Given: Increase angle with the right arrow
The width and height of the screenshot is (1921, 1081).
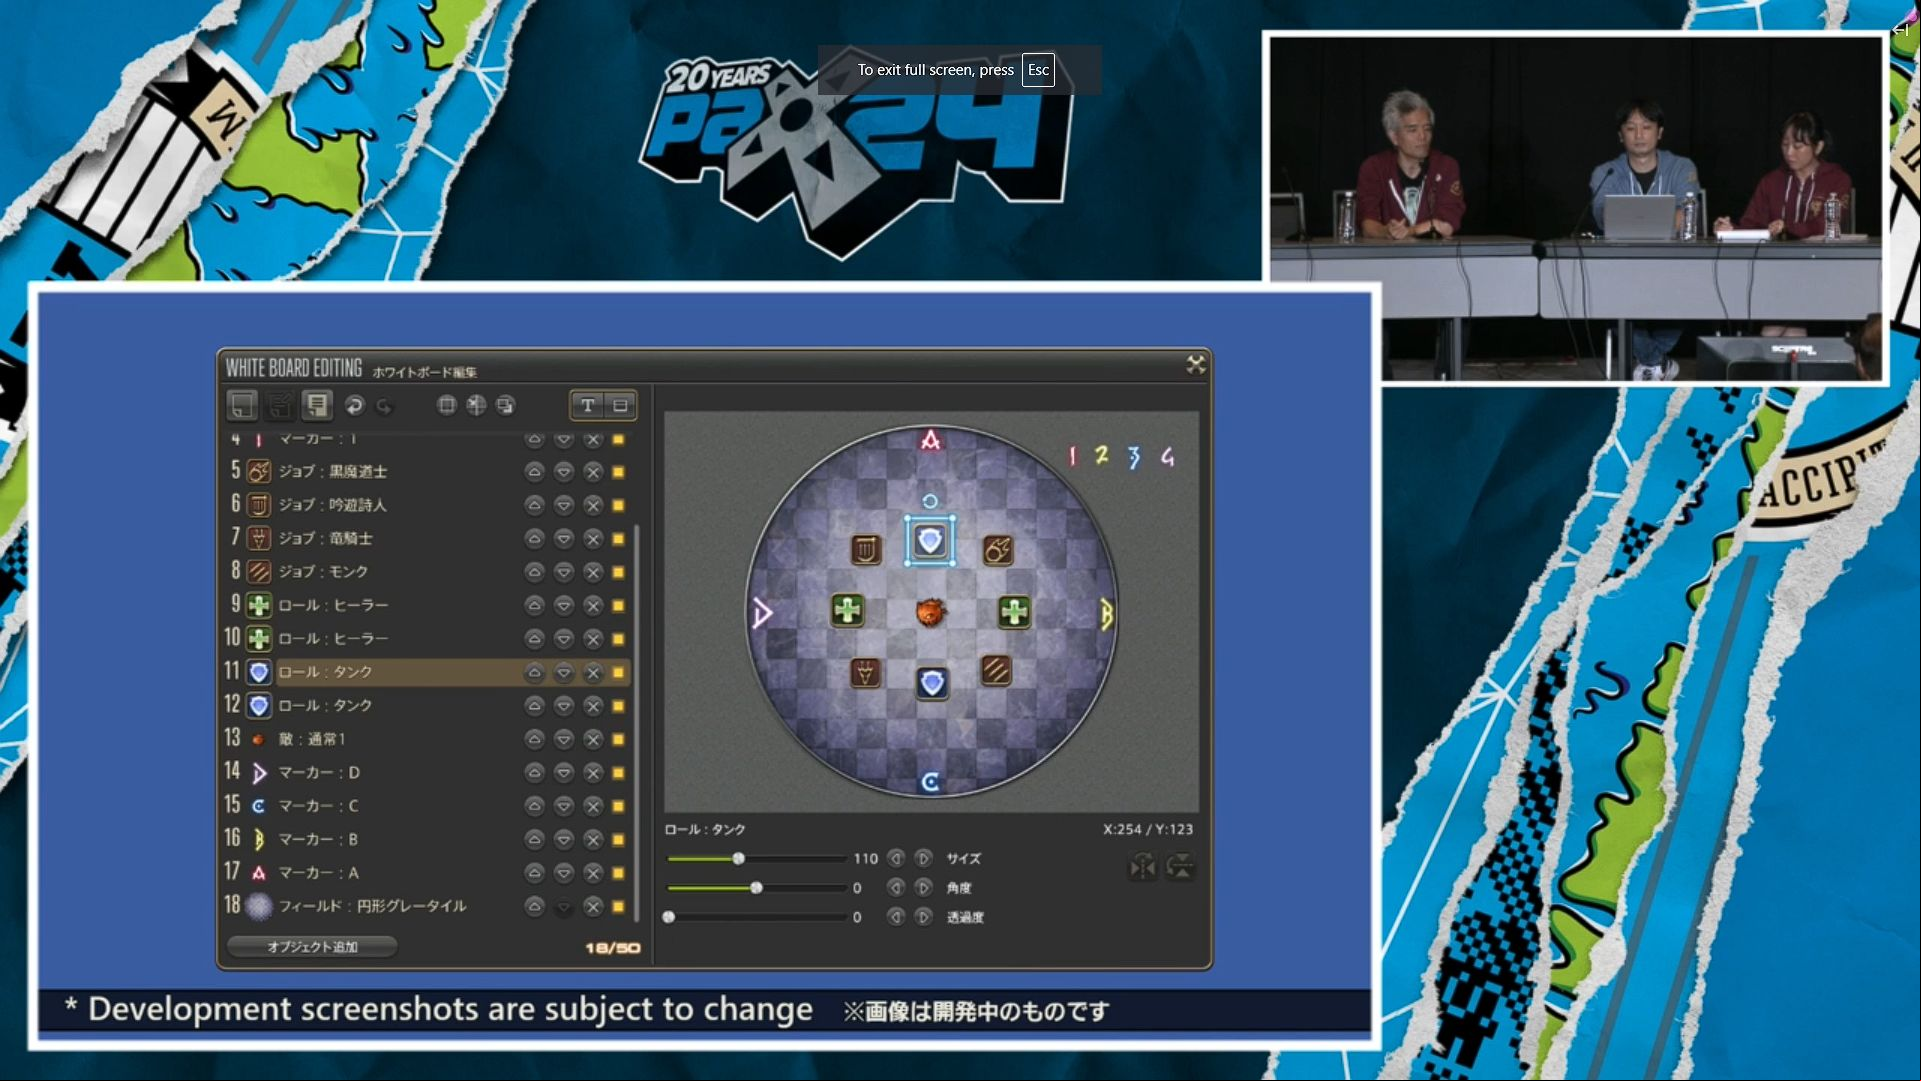Looking at the screenshot, I should (924, 887).
